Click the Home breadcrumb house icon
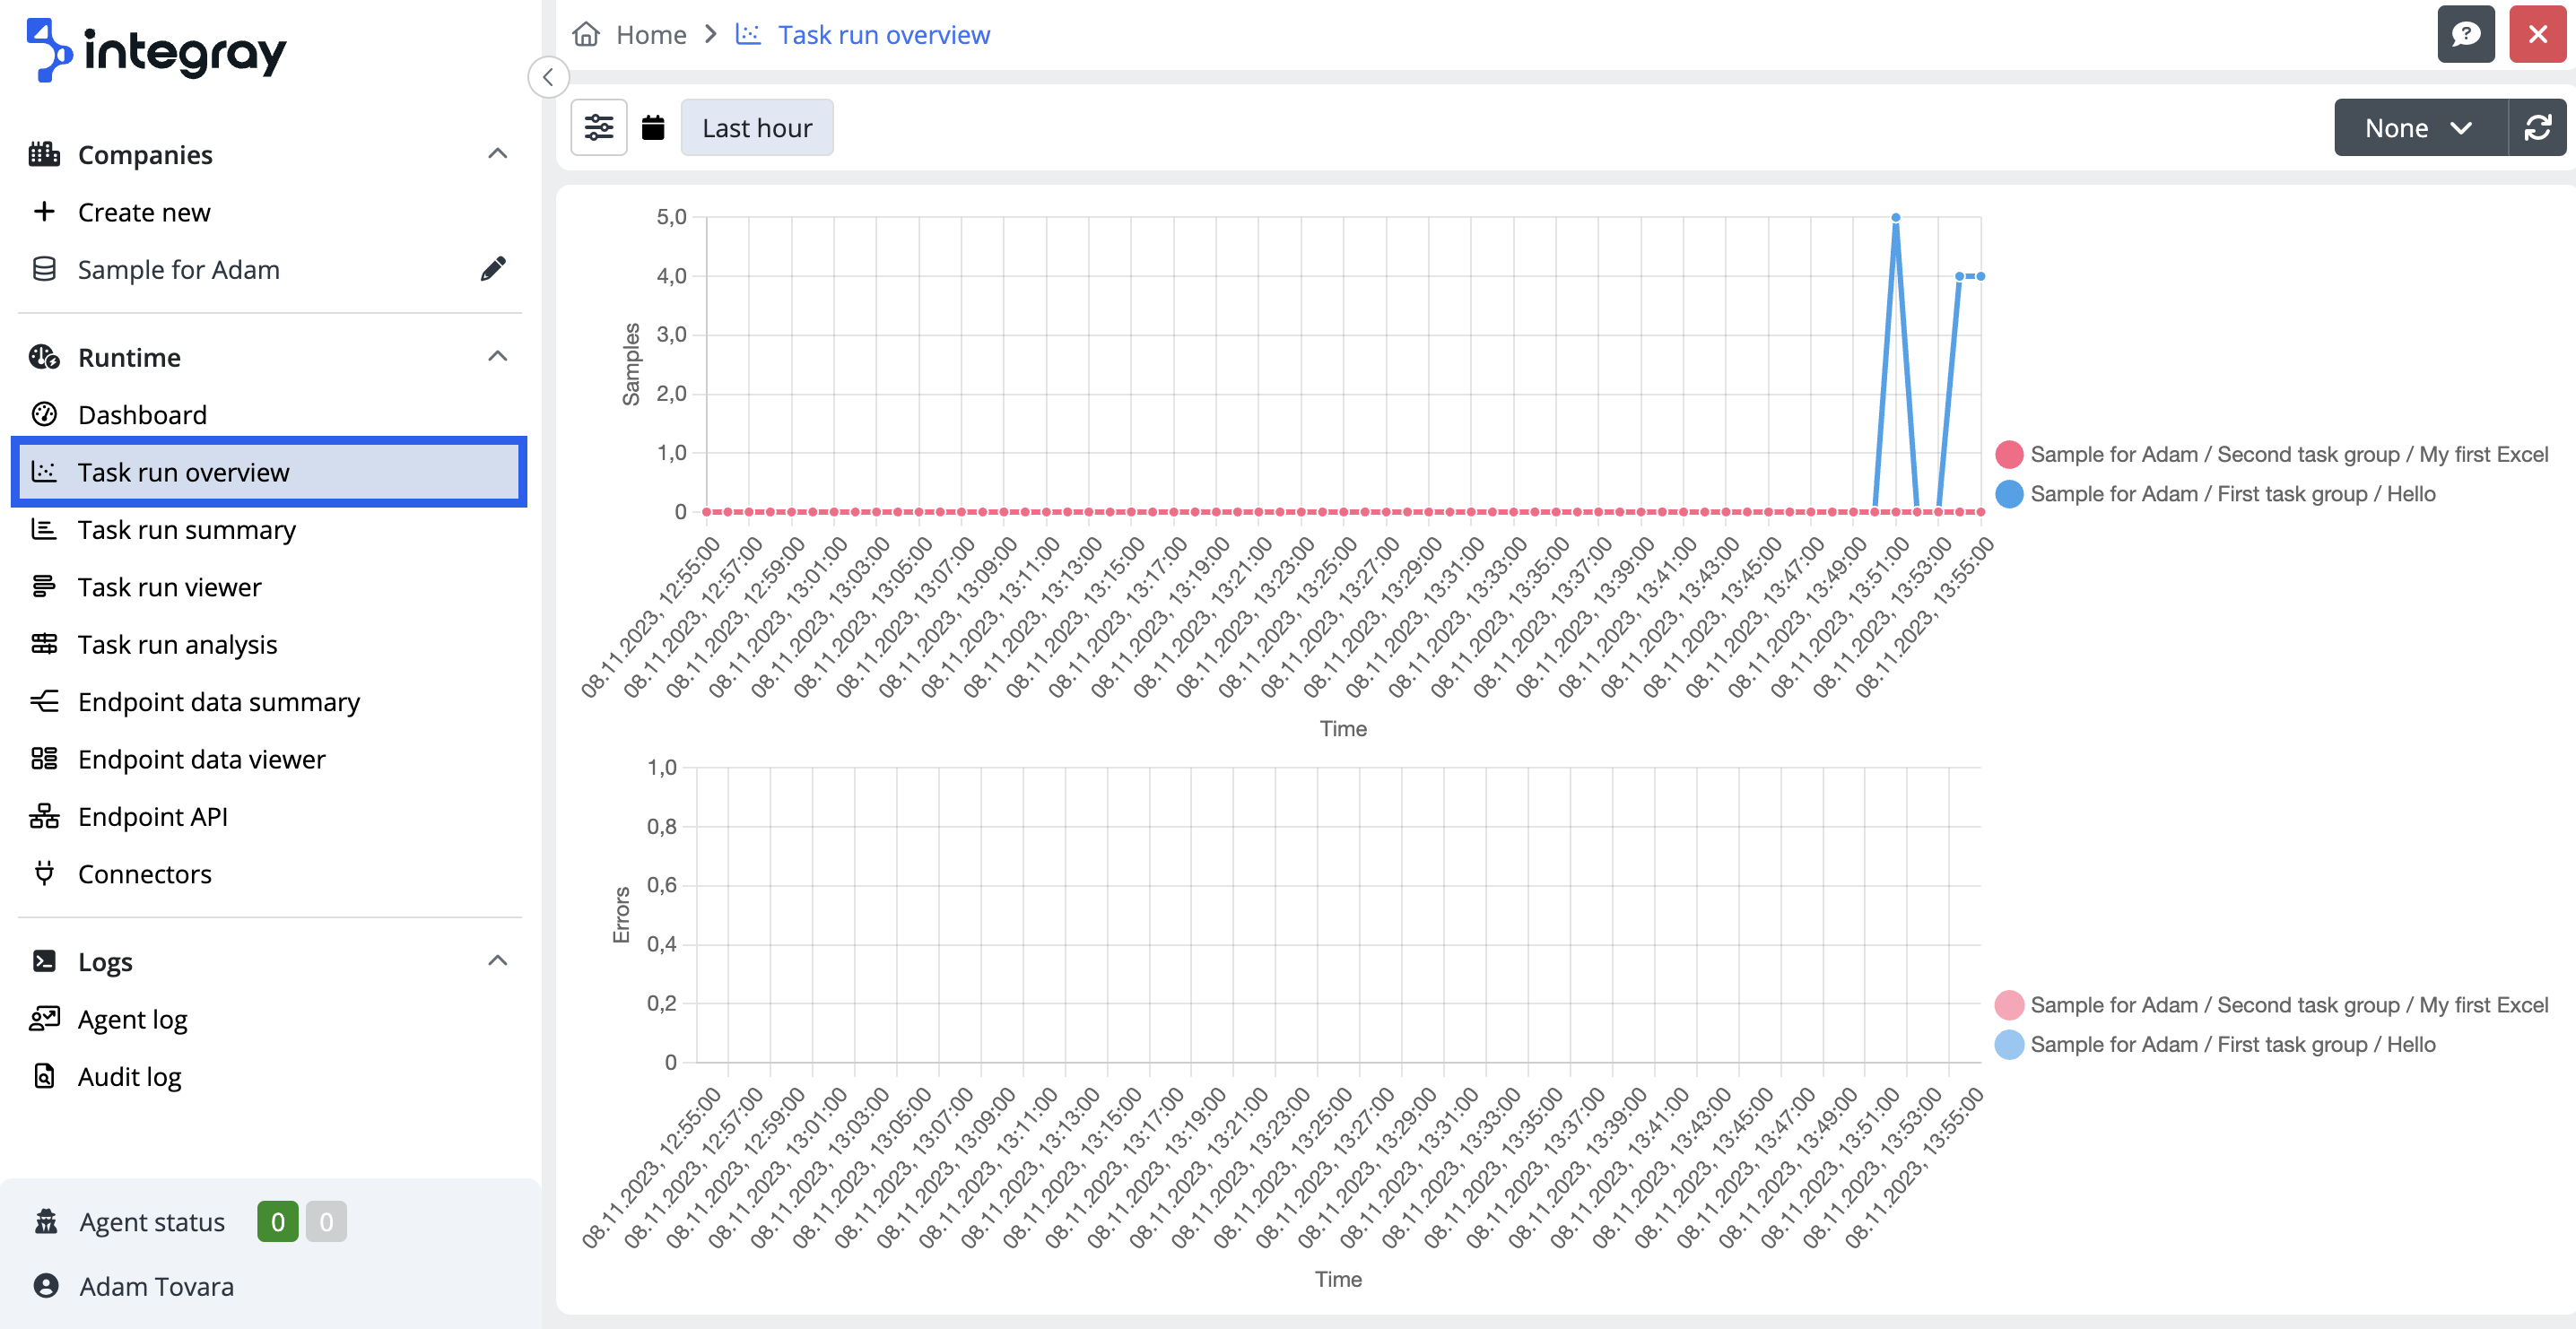2576x1329 pixels. tap(586, 34)
